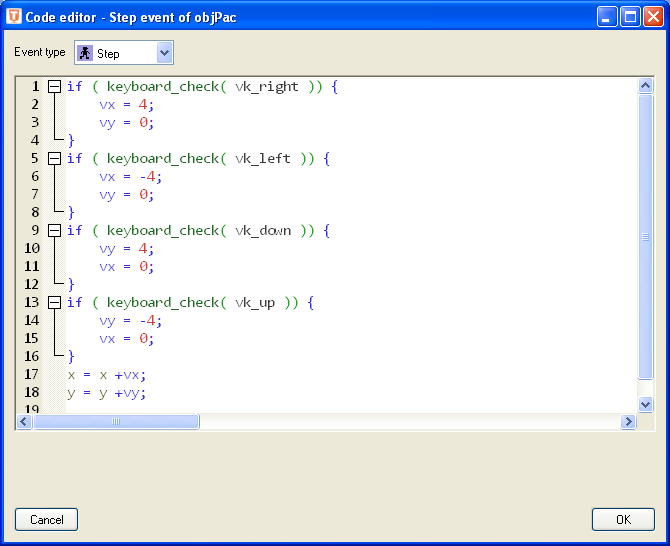Click on vk_left in line 5
Image resolution: width=670 pixels, height=546 pixels.
coord(263,159)
